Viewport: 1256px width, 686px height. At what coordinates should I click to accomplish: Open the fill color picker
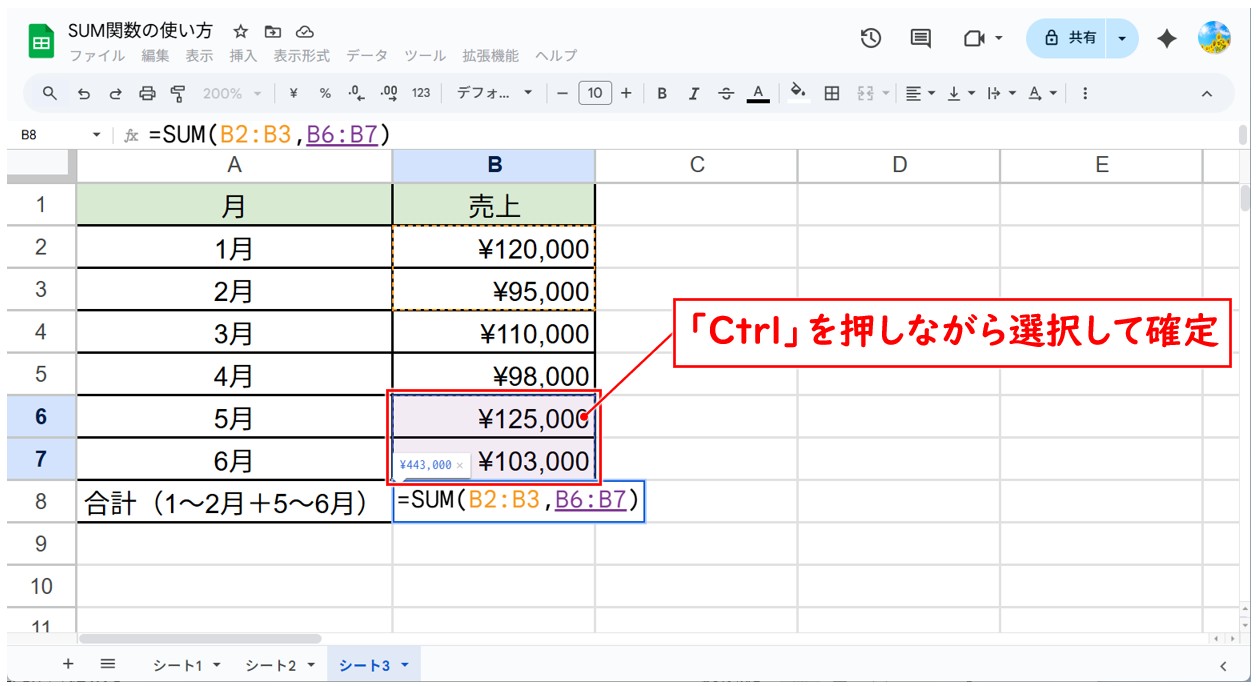point(797,93)
